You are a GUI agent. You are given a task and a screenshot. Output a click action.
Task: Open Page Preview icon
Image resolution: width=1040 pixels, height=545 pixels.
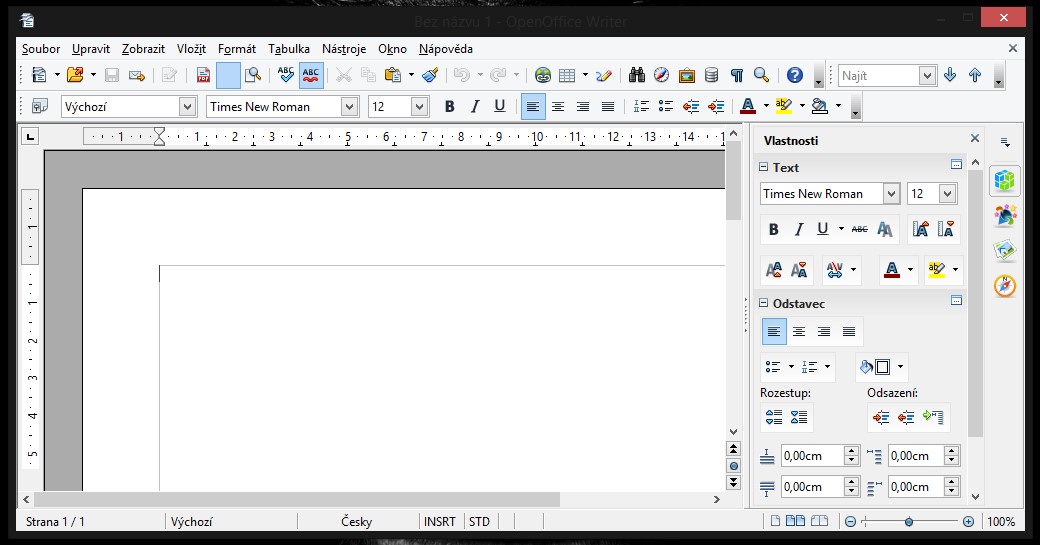[x=253, y=76]
